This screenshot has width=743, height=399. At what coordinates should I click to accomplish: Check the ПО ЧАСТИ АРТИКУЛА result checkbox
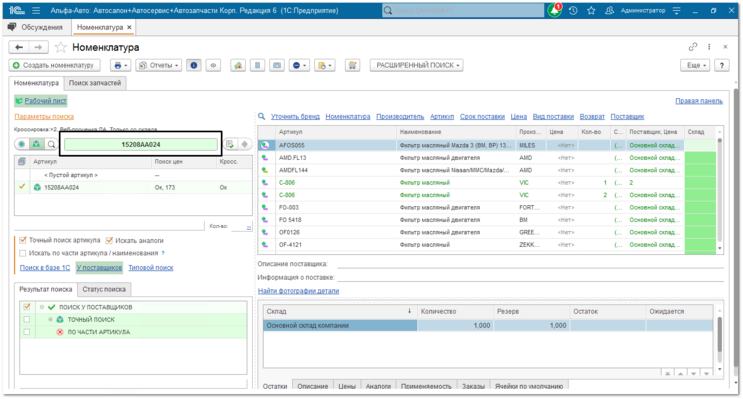click(x=27, y=332)
